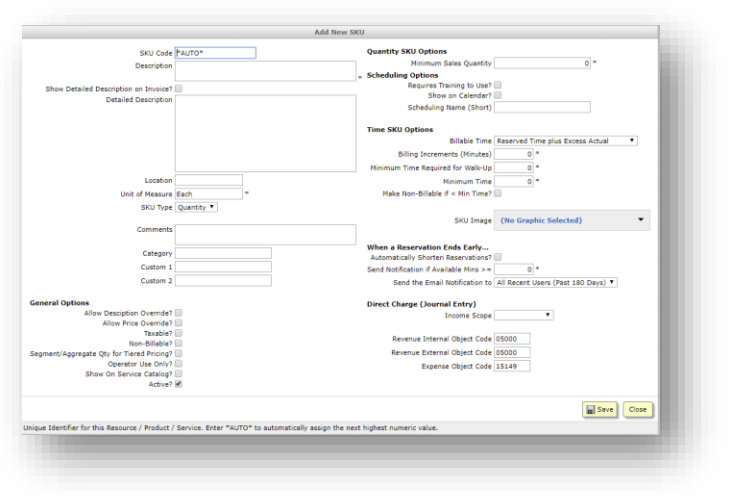Focus the Custom 2 field
Viewport: 736px width, 496px height.
pos(223,281)
